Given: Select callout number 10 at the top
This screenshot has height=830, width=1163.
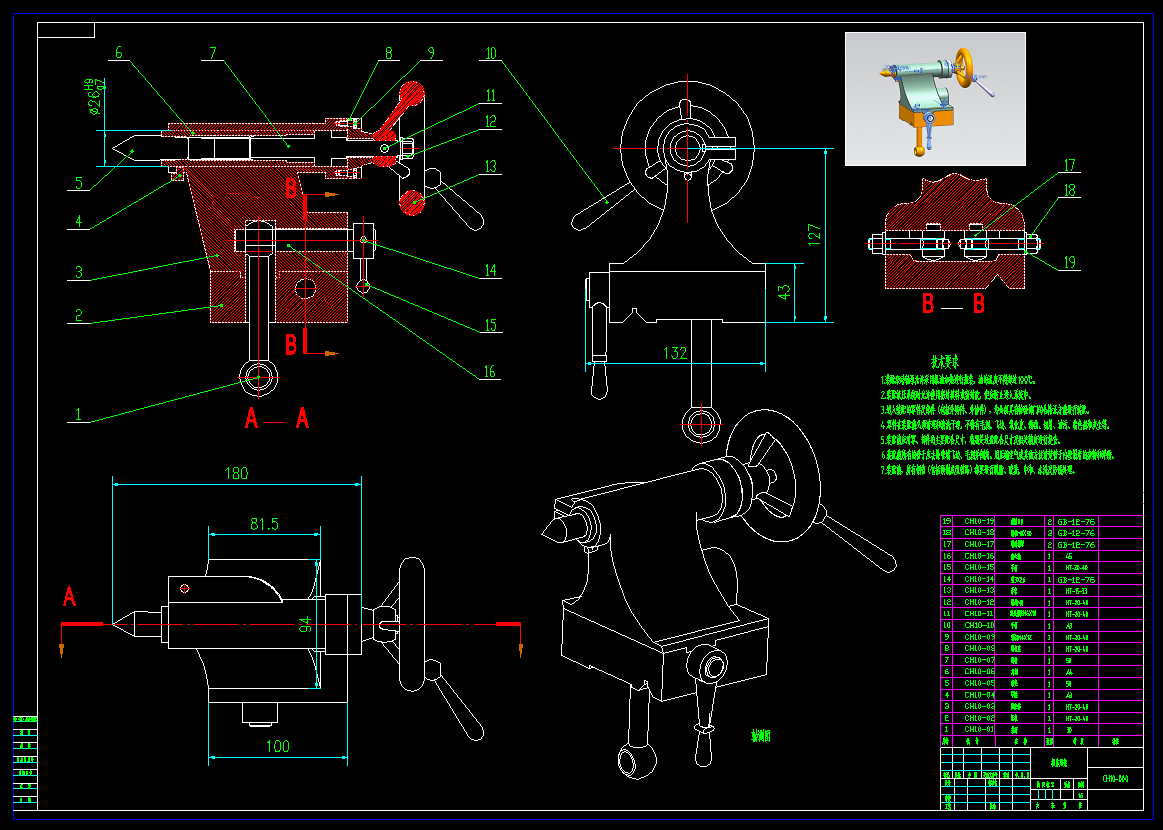Looking at the screenshot, I should coord(490,53).
